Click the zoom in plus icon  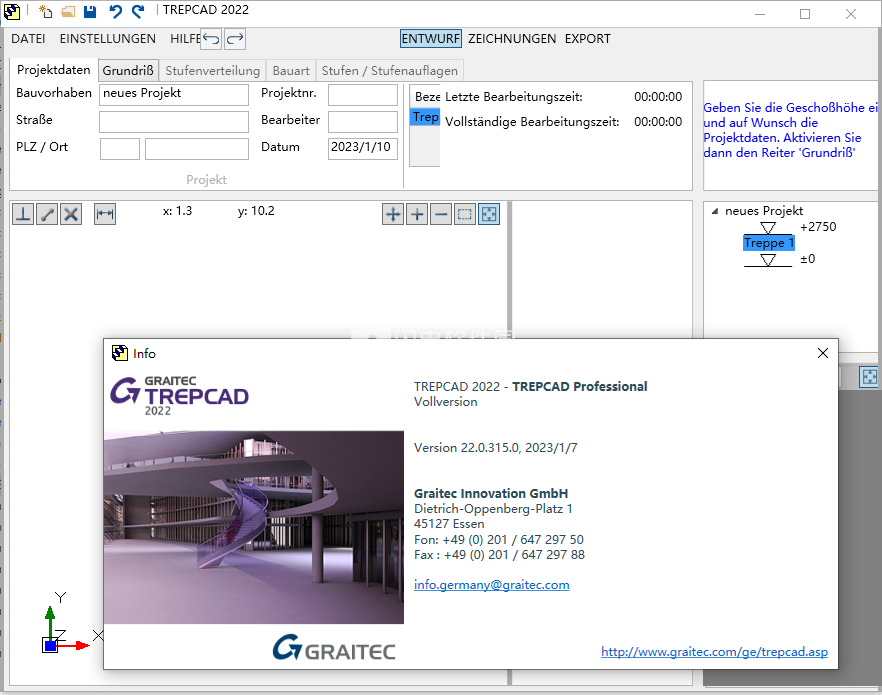pos(417,214)
